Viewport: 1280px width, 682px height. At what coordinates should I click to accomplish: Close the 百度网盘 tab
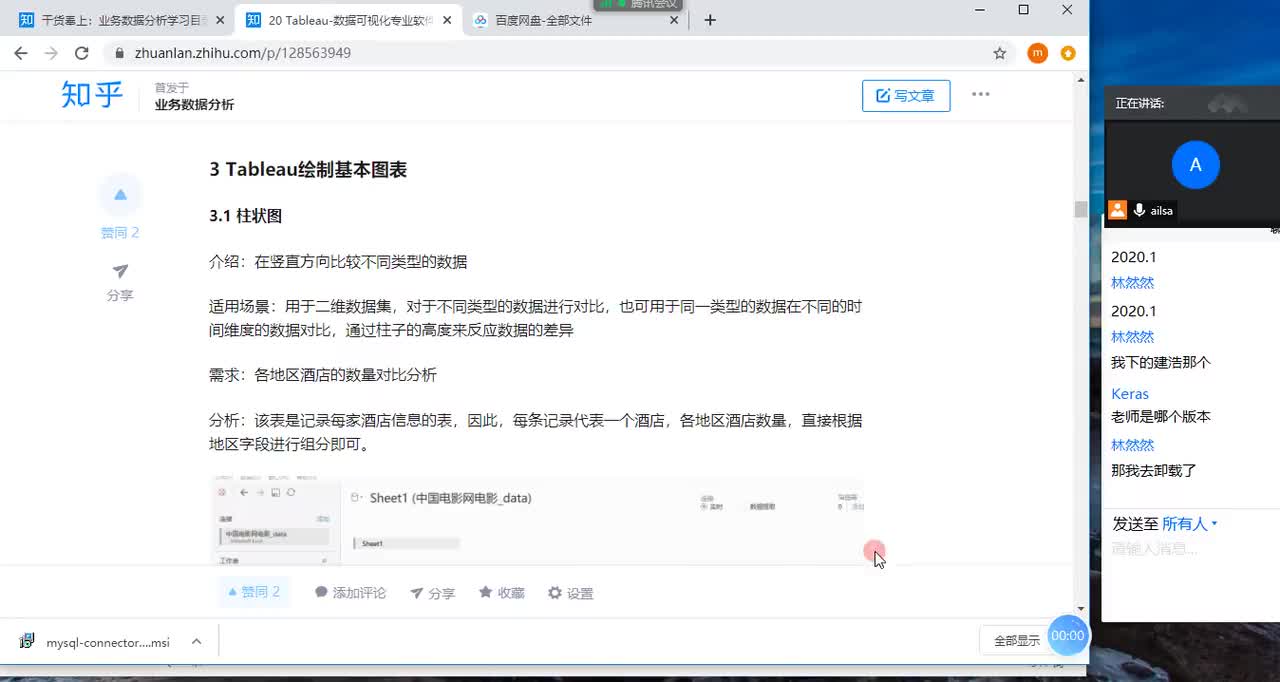tap(674, 20)
